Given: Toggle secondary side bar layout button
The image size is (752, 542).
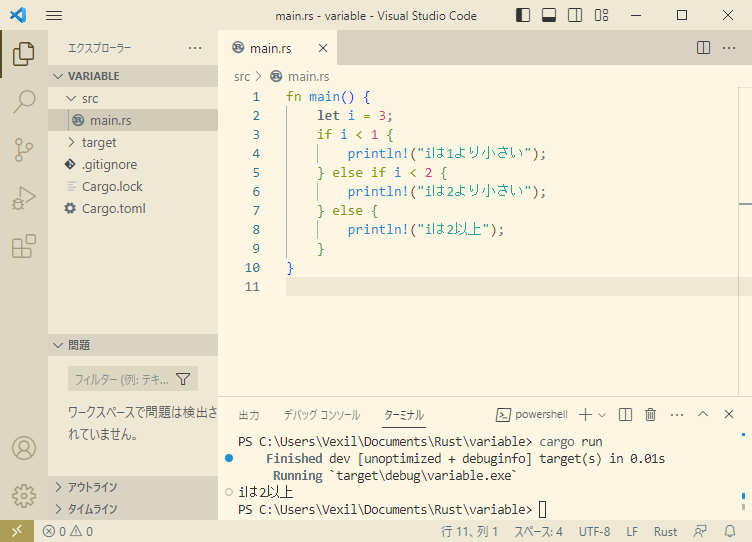Looking at the screenshot, I should pyautogui.click(x=575, y=15).
